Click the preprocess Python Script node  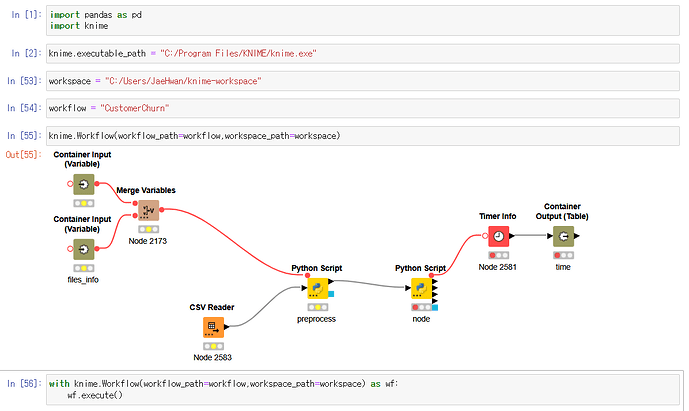tap(318, 289)
